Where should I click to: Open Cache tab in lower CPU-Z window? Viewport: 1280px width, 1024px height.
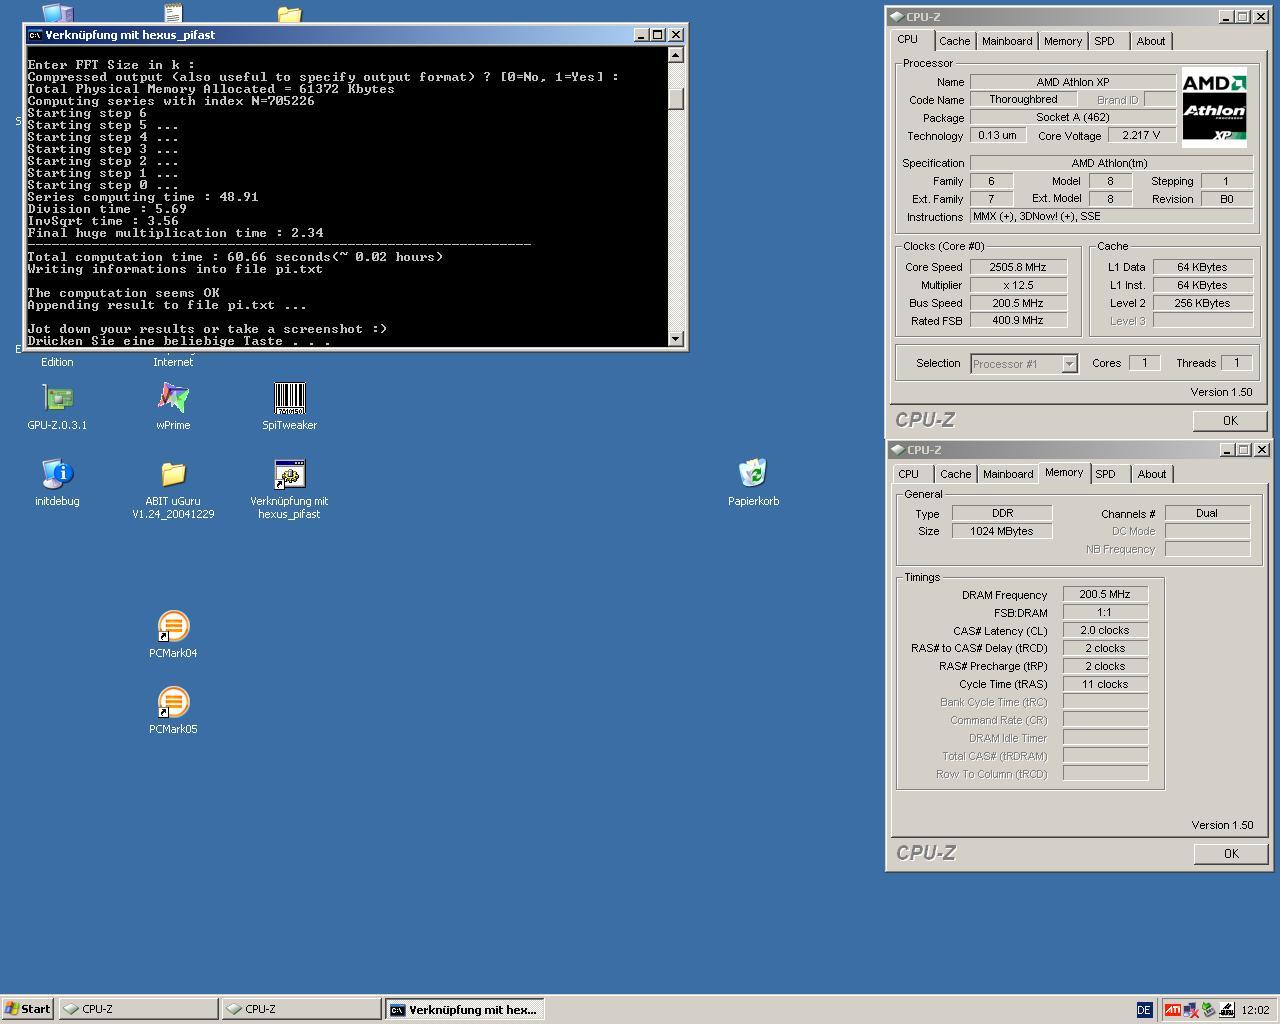pyautogui.click(x=955, y=474)
